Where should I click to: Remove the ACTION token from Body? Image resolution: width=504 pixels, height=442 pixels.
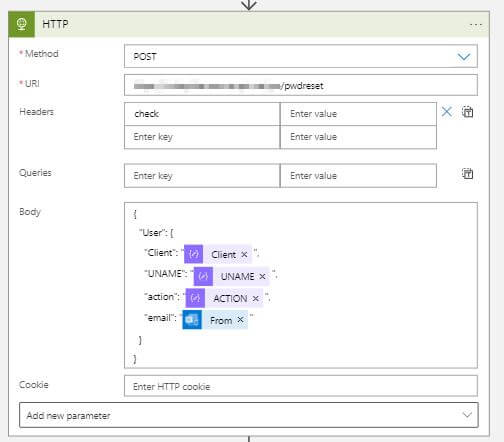click(255, 298)
